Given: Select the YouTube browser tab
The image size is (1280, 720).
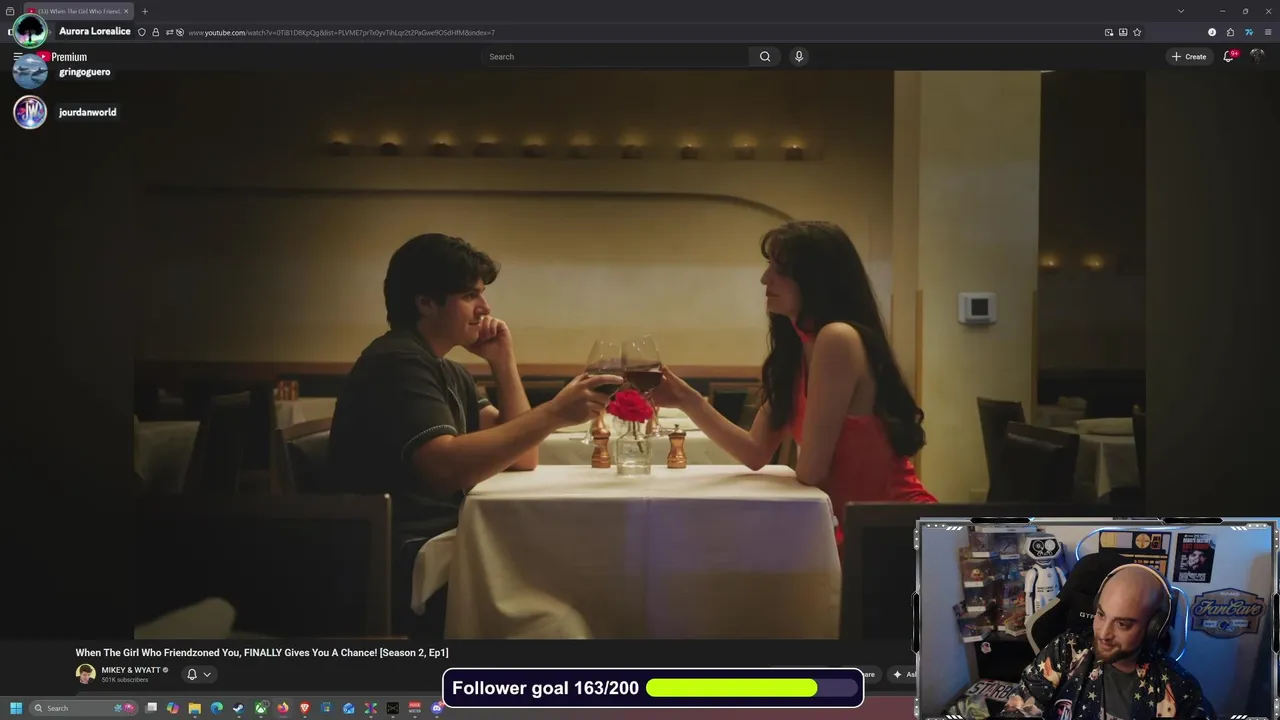Looking at the screenshot, I should [77, 11].
